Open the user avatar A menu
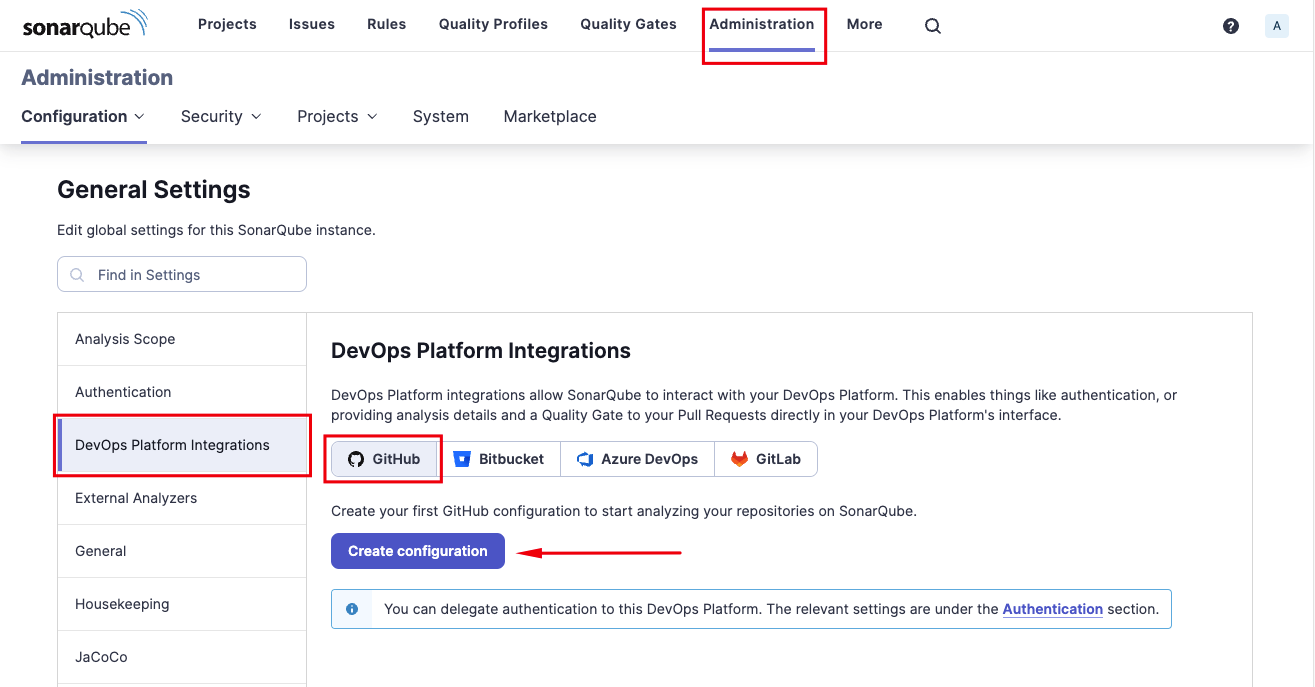The image size is (1315, 687). tap(1277, 26)
